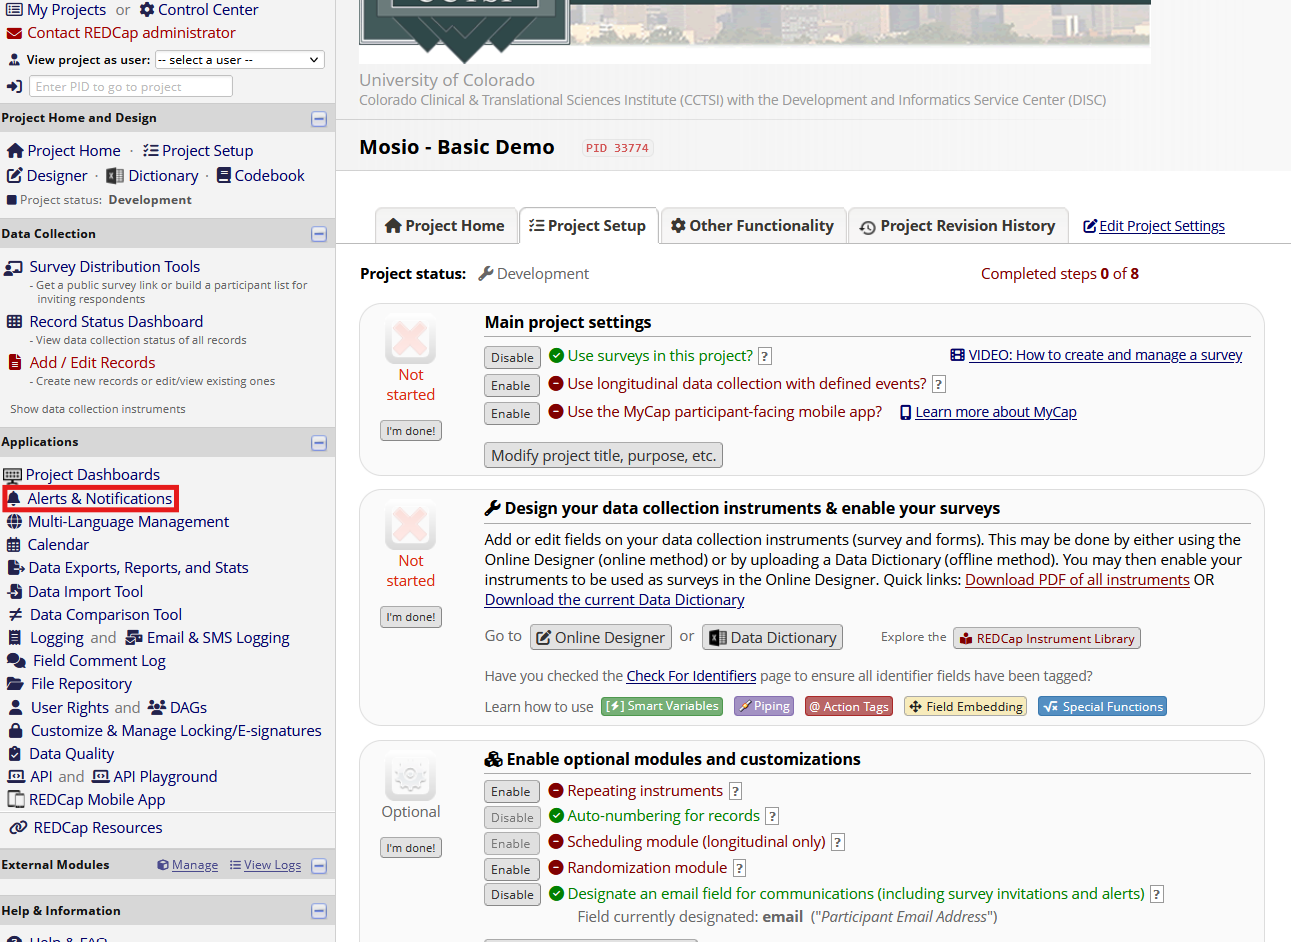Enable Repeating instruments
The width and height of the screenshot is (1291, 942).
coord(511,791)
